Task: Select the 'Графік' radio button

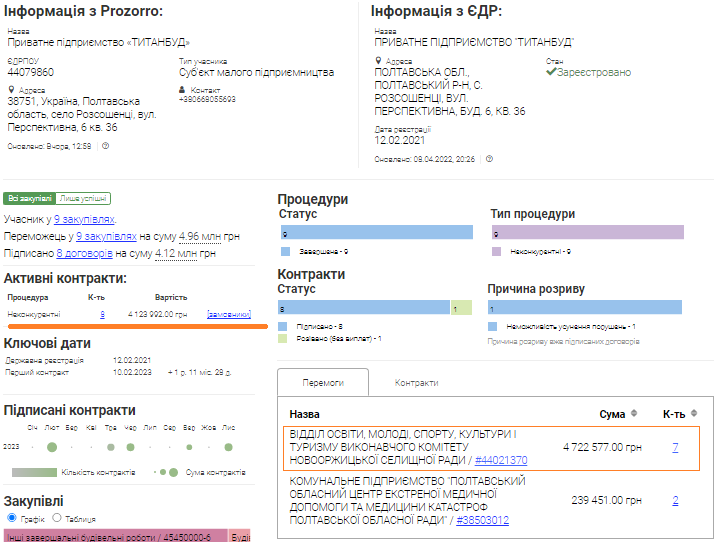Action: click(12, 518)
